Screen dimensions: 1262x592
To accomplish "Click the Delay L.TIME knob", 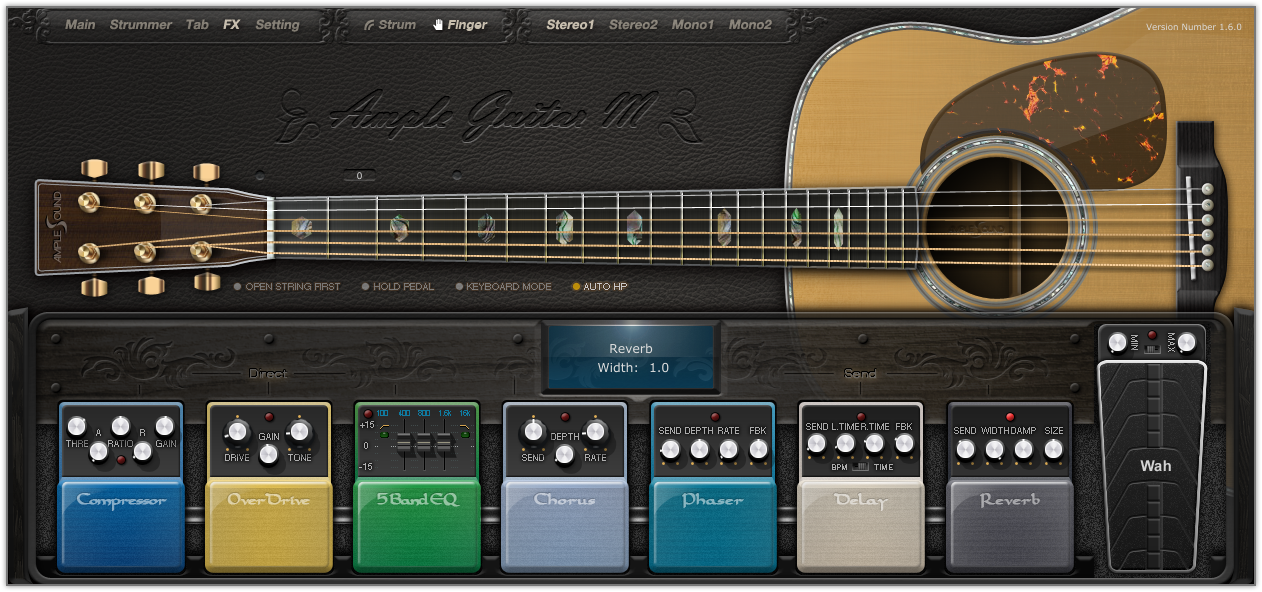I will [846, 443].
